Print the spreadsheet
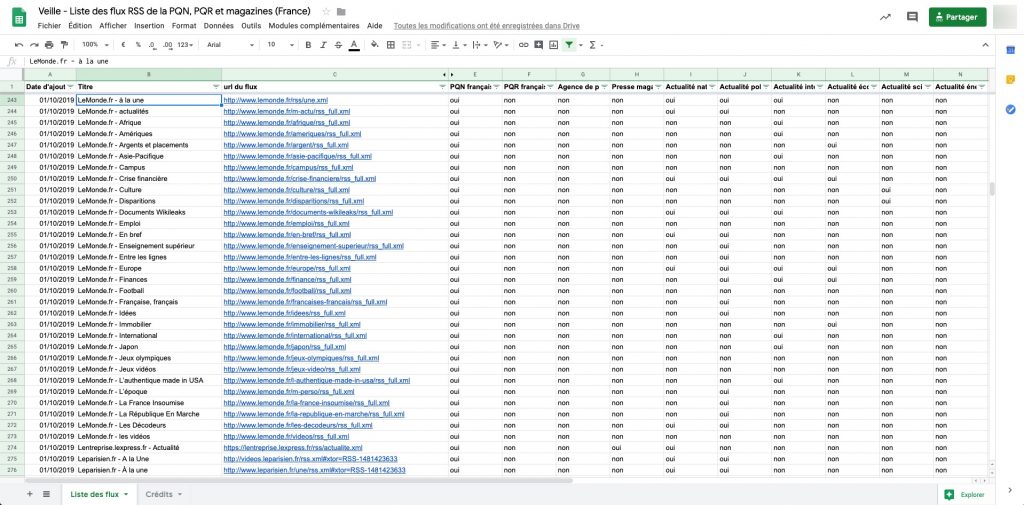1024x505 pixels. (x=49, y=45)
